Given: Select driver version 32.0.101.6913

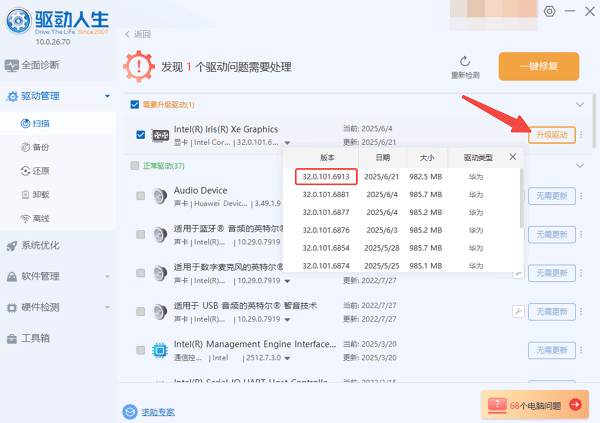Looking at the screenshot, I should click(326, 176).
